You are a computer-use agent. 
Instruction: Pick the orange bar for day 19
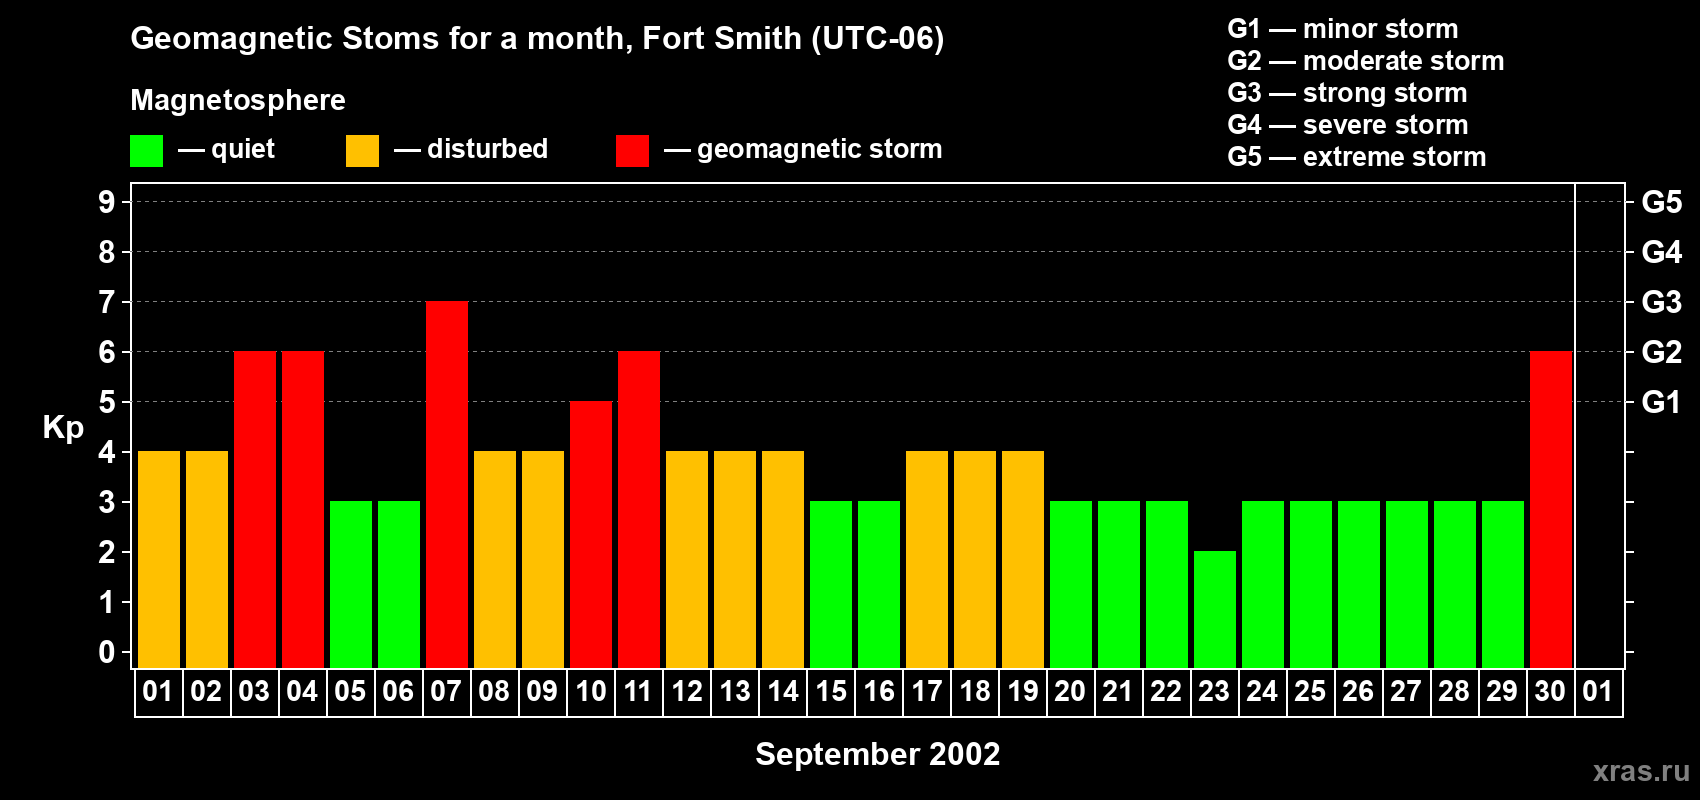tap(1023, 560)
